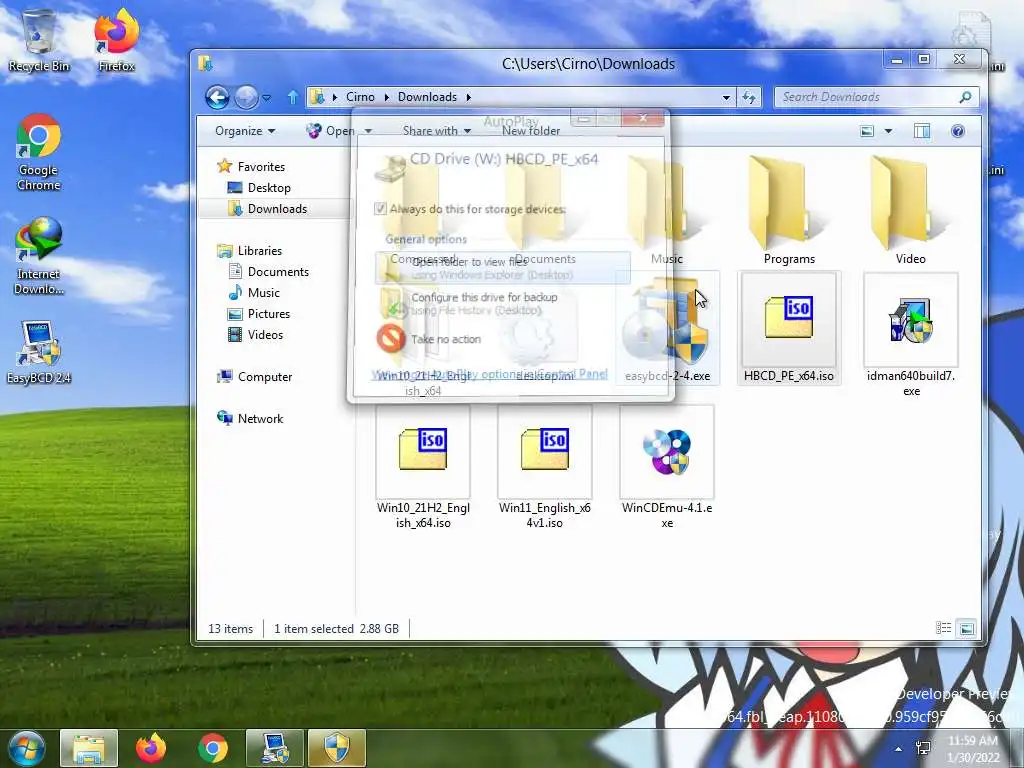
Task: Switch to large icons view in the status bar
Action: [966, 628]
